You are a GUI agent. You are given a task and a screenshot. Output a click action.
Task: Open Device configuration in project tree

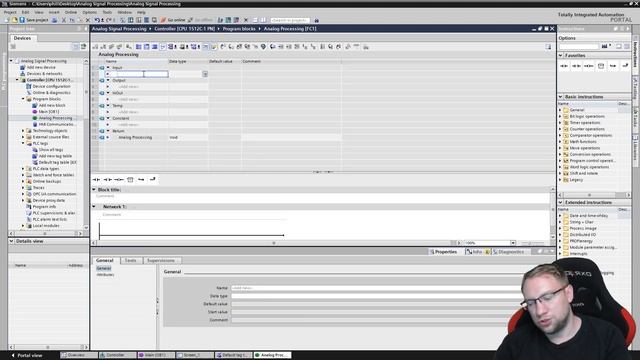[51, 86]
